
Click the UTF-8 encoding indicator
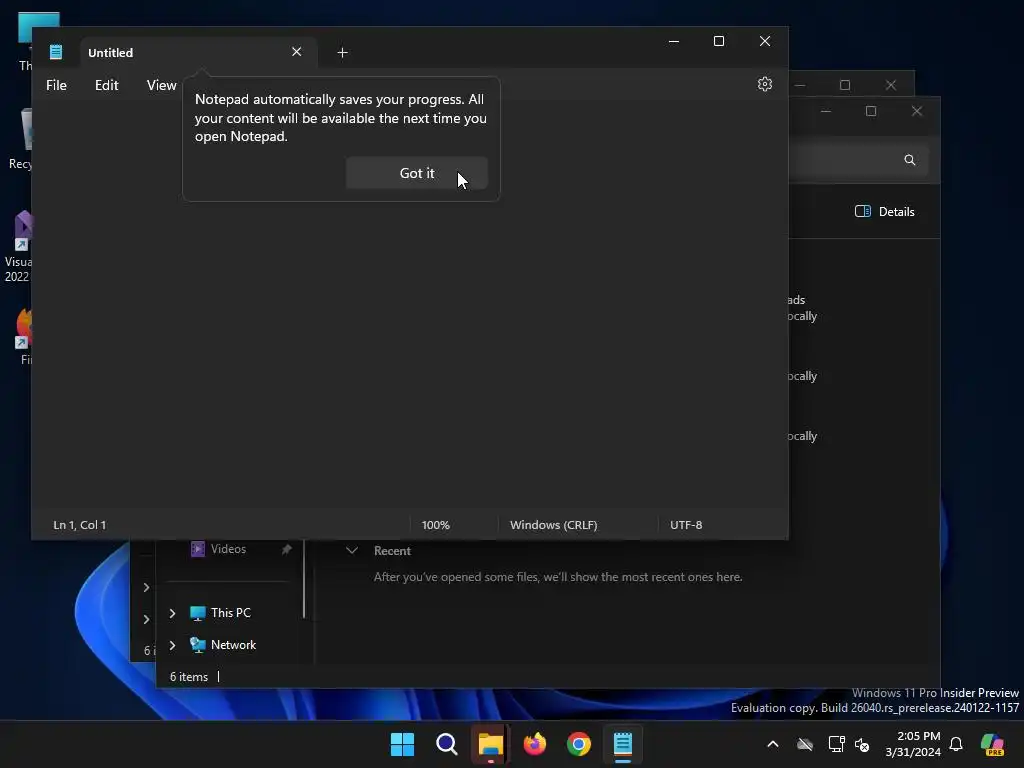686,525
